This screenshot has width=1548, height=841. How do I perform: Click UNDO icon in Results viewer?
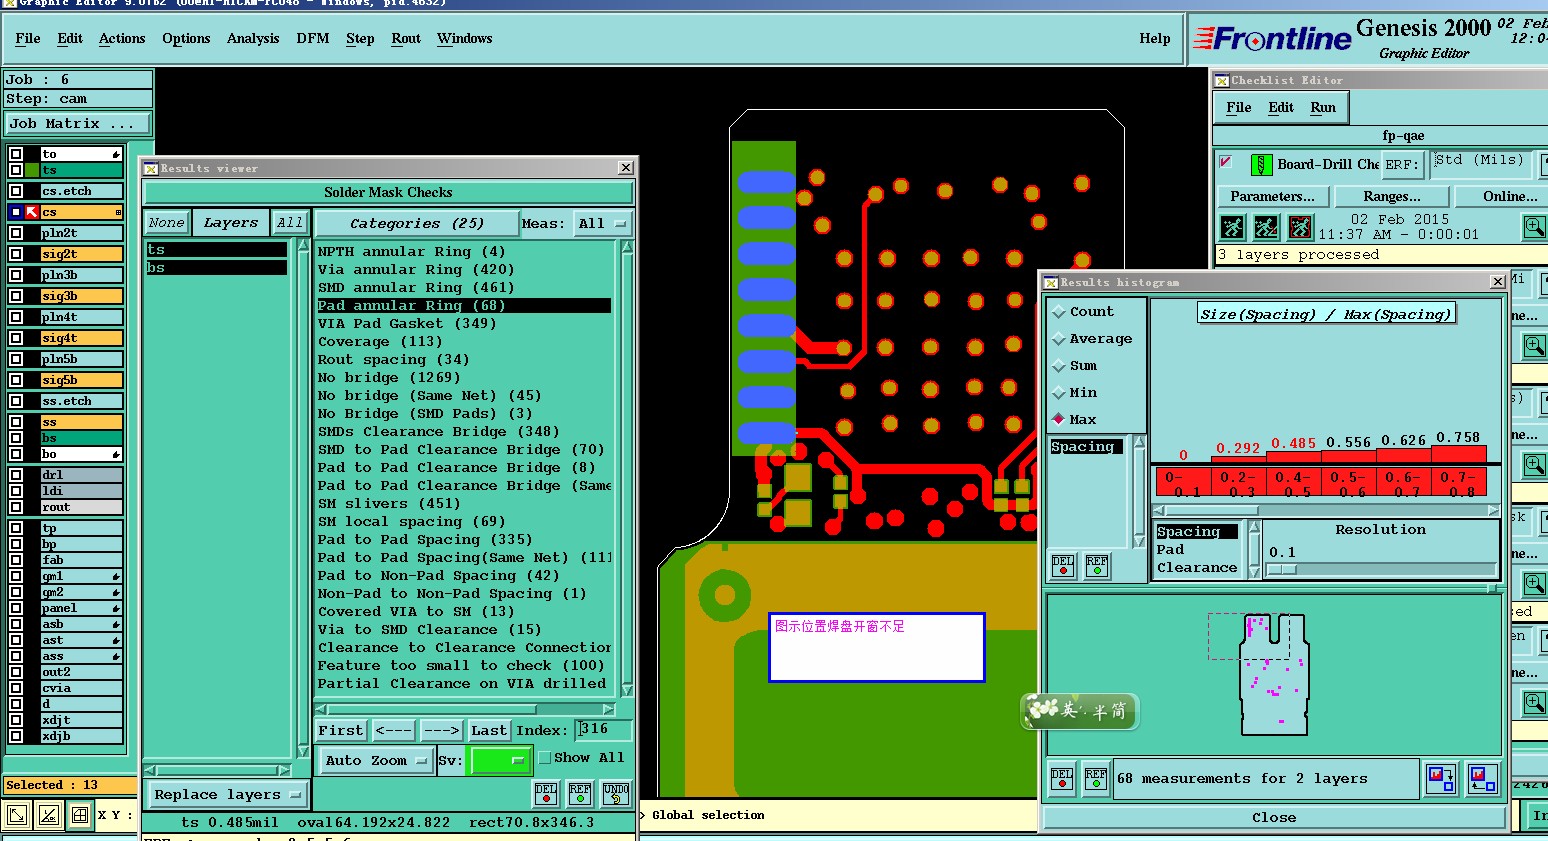616,794
